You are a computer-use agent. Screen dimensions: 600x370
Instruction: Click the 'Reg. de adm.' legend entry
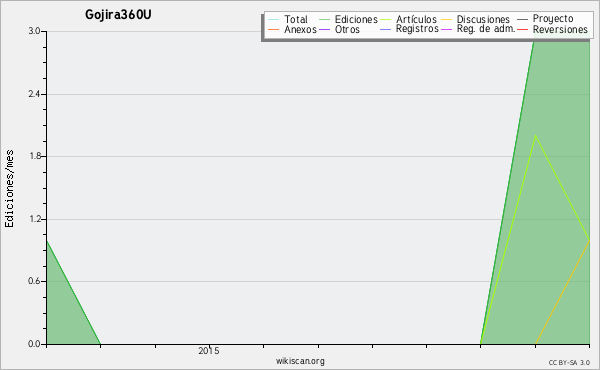pyautogui.click(x=486, y=29)
